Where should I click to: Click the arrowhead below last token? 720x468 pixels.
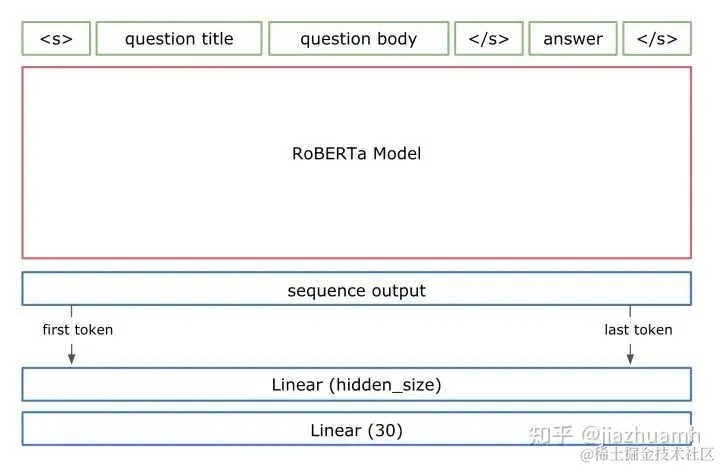pyautogui.click(x=631, y=357)
